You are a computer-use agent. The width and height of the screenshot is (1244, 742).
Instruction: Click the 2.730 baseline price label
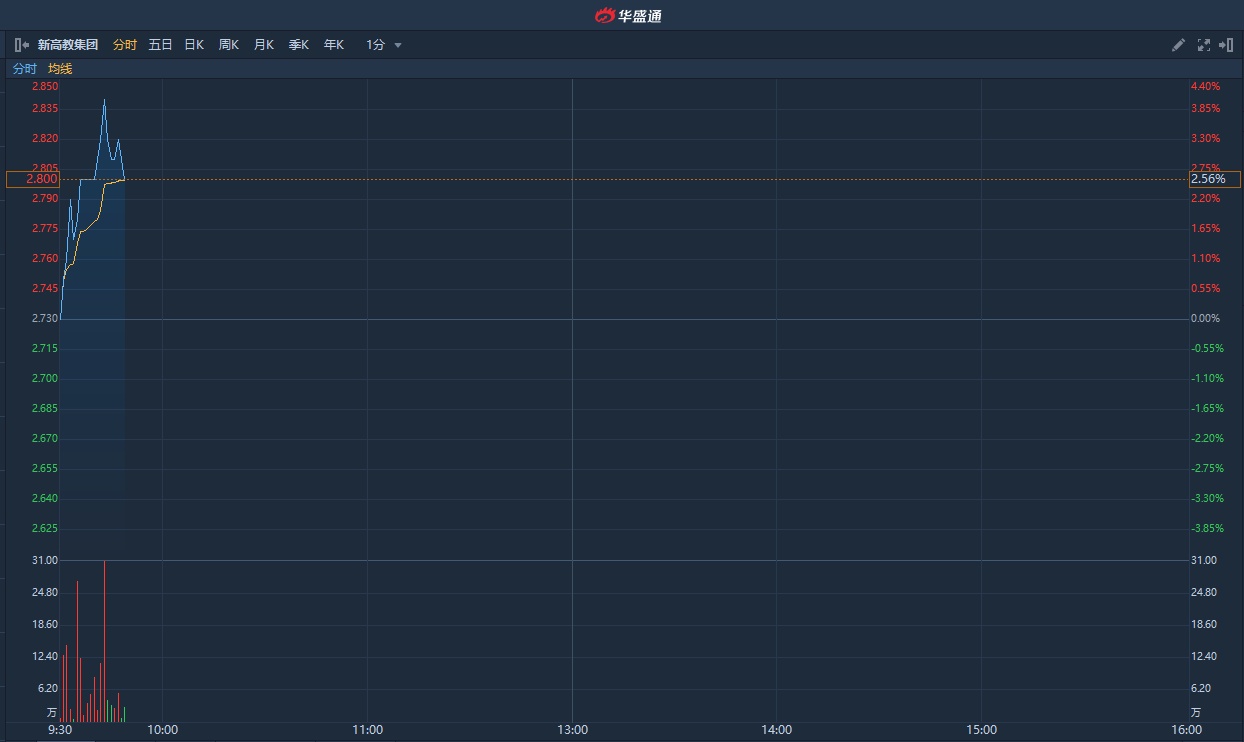click(45, 318)
